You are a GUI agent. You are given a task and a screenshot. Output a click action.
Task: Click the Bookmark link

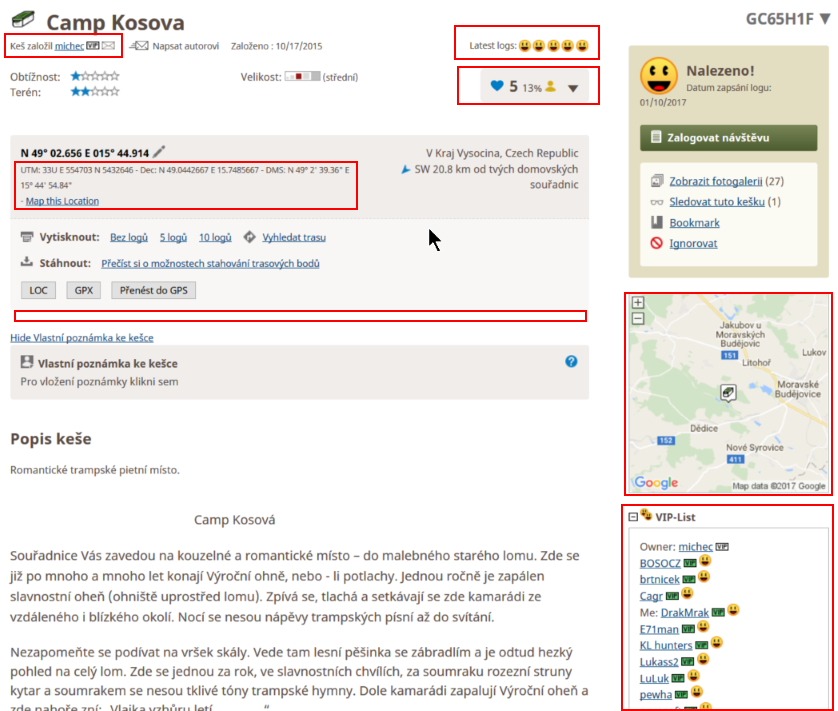coord(694,222)
